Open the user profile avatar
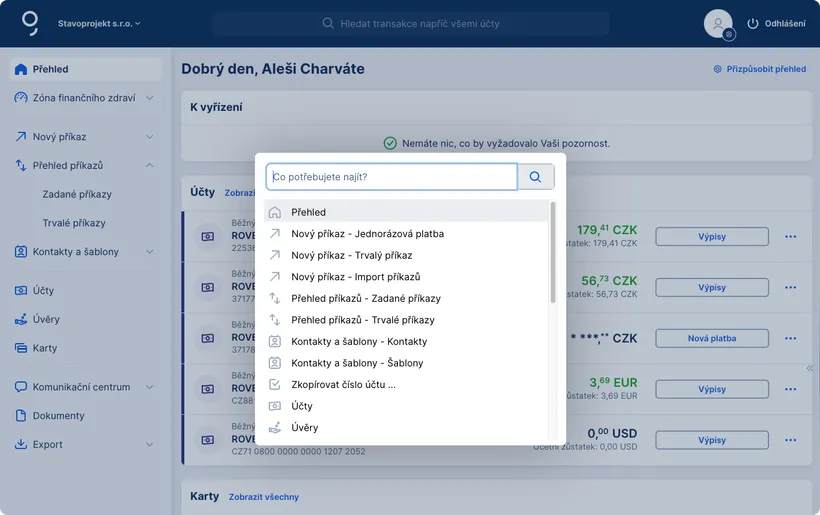 click(x=718, y=23)
